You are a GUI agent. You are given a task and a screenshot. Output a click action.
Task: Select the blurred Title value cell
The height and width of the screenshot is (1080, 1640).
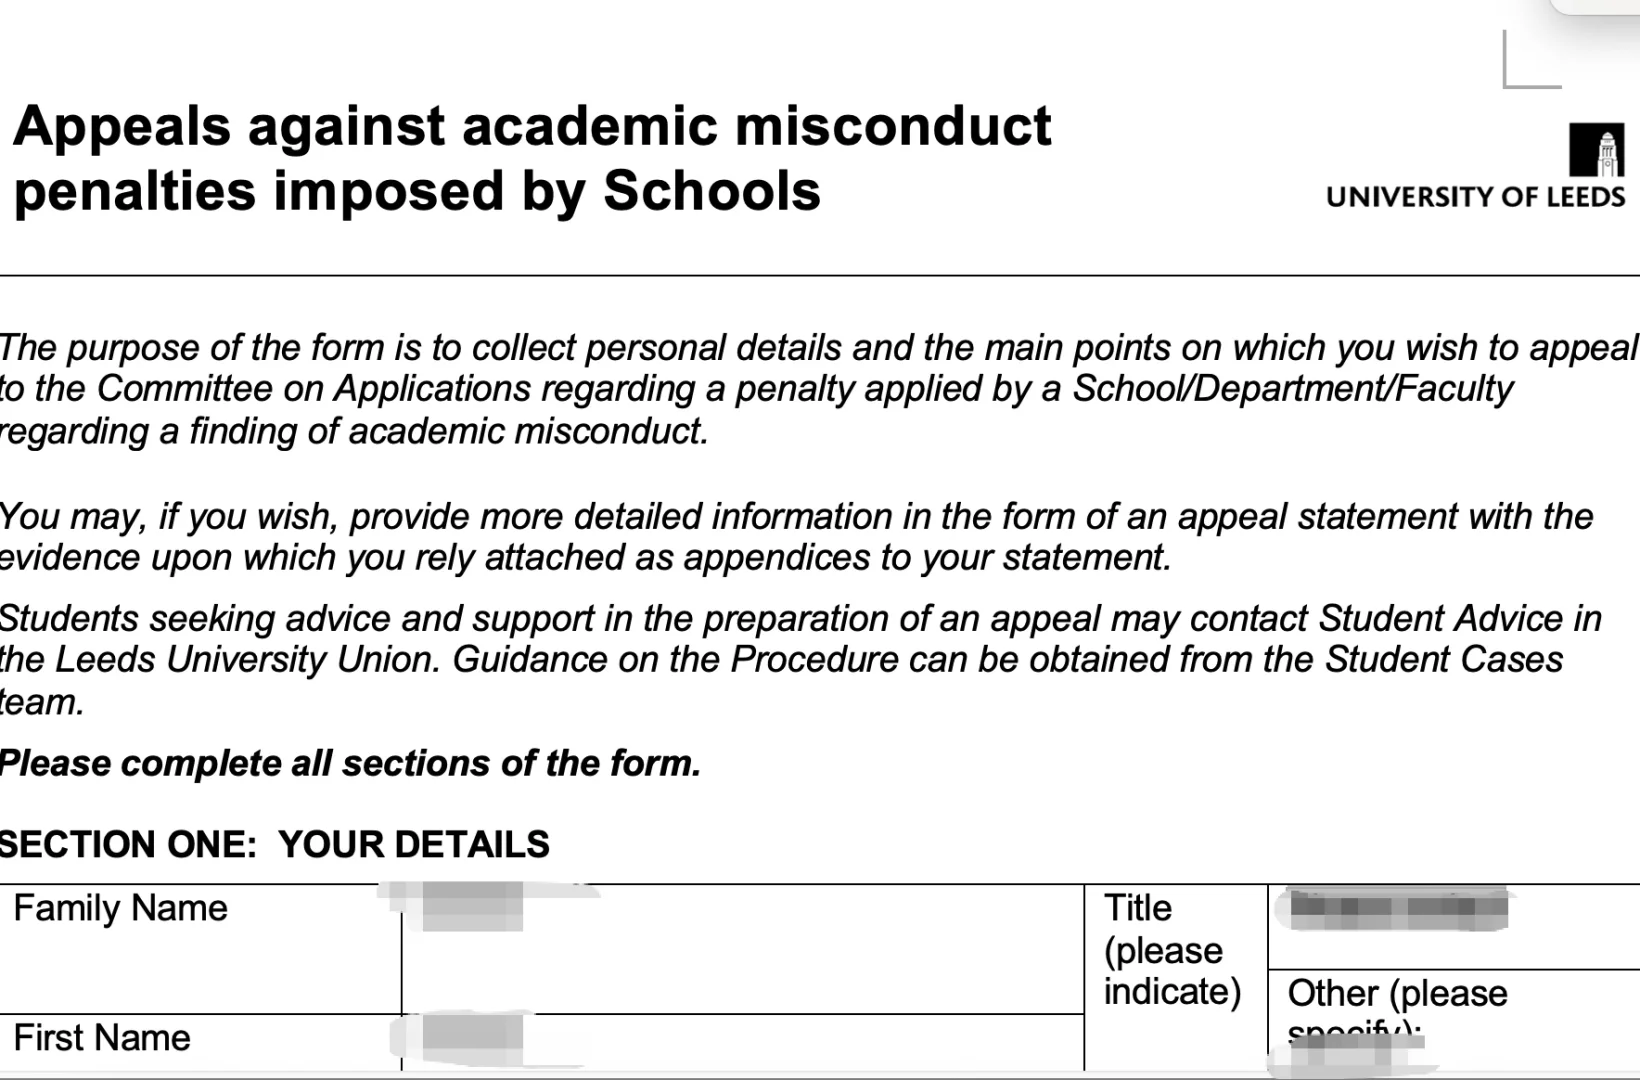[1454, 927]
